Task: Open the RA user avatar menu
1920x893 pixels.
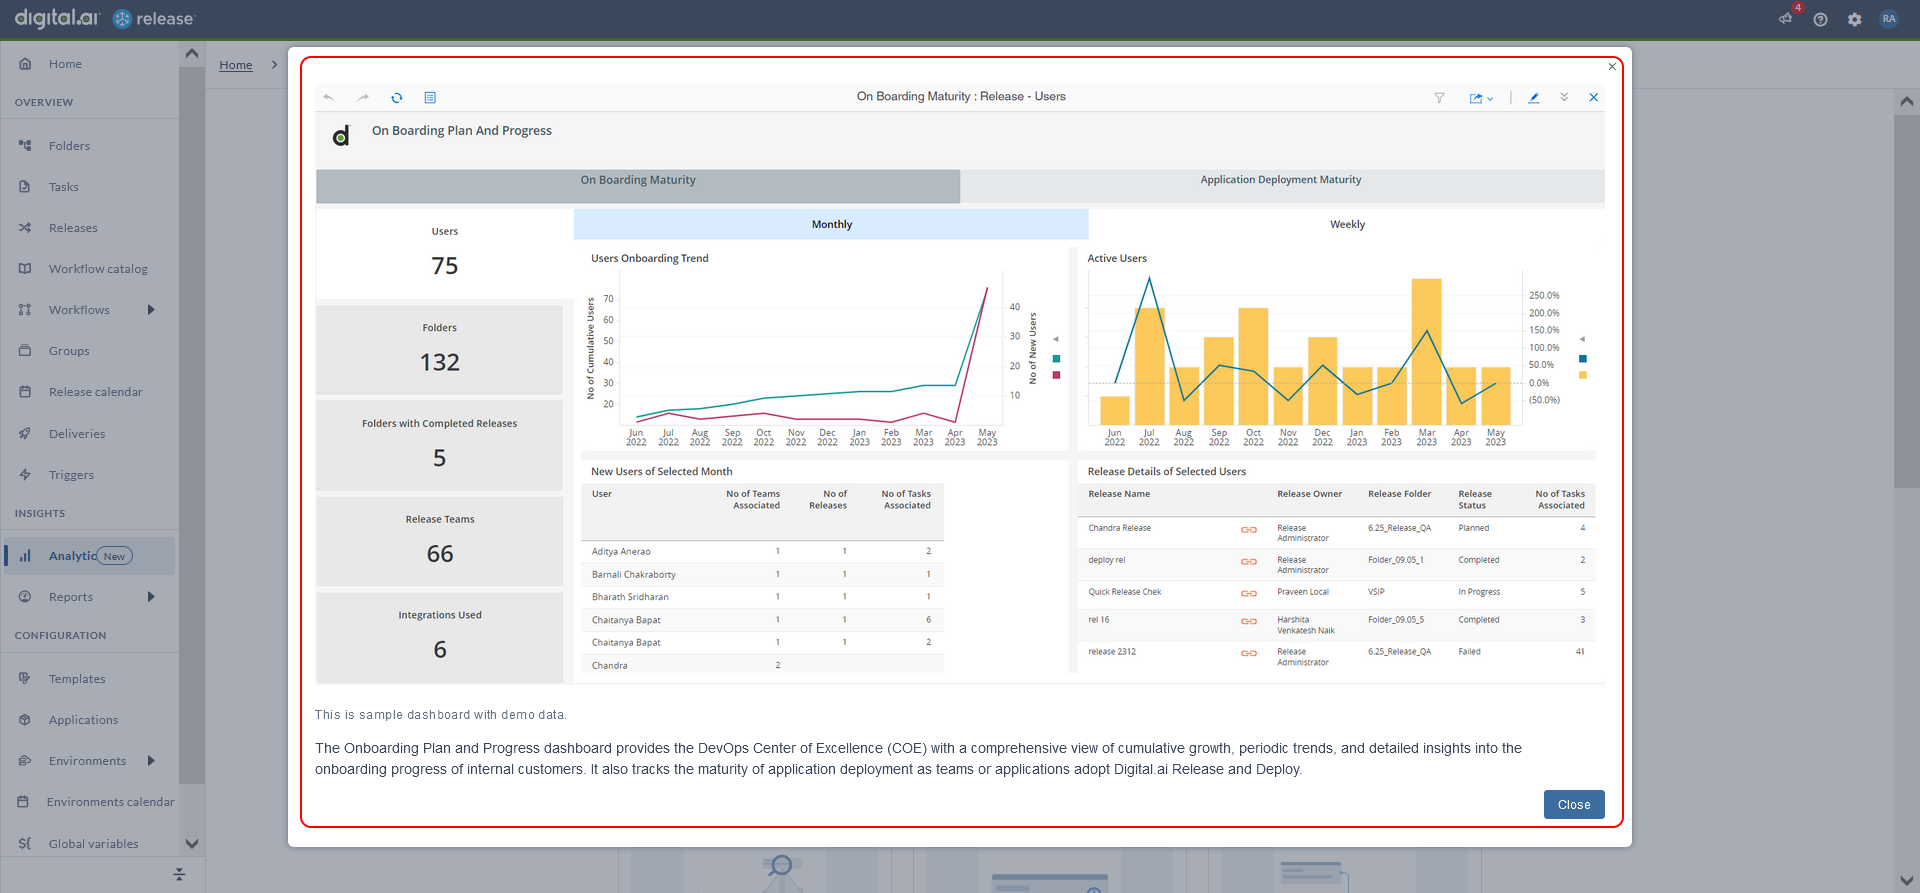Action: point(1889,19)
